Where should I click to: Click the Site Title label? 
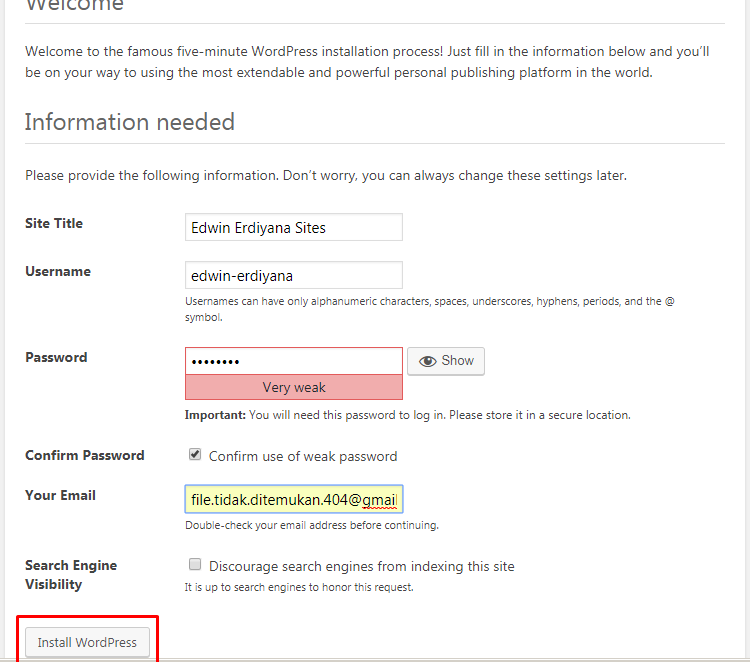(54, 223)
